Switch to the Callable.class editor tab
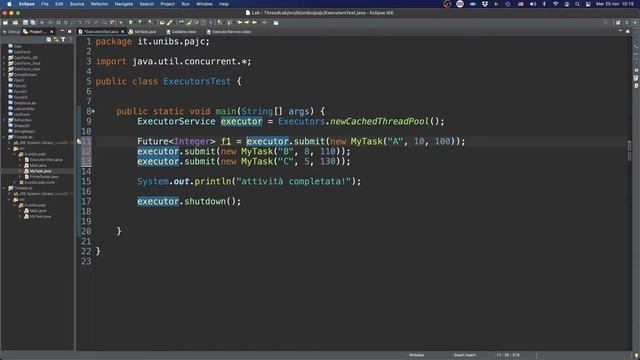 (x=181, y=32)
